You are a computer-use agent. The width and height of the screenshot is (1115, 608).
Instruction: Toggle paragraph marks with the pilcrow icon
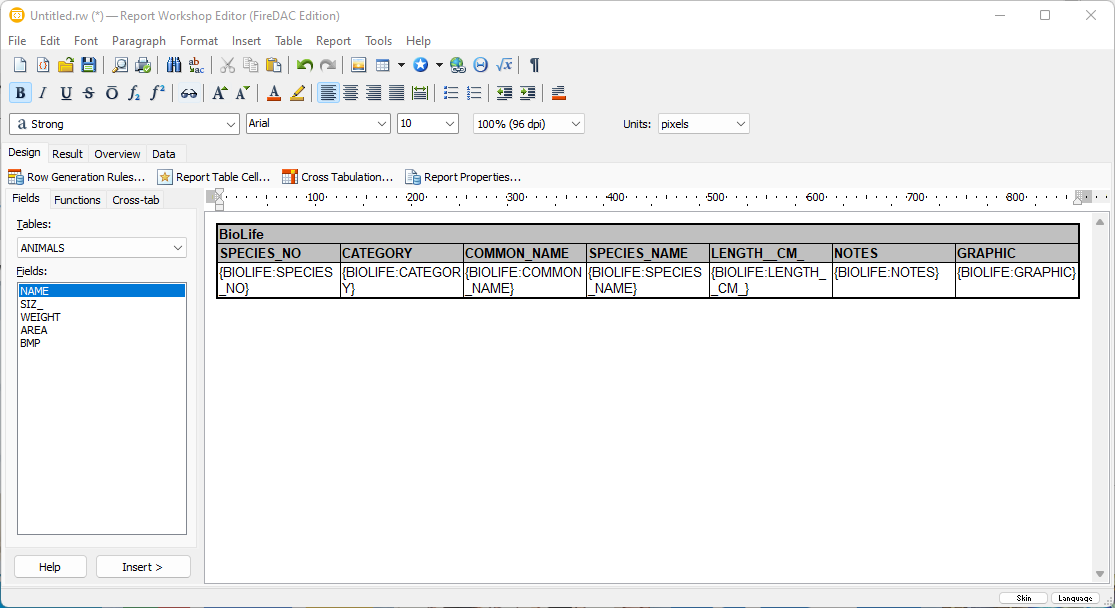click(x=533, y=64)
